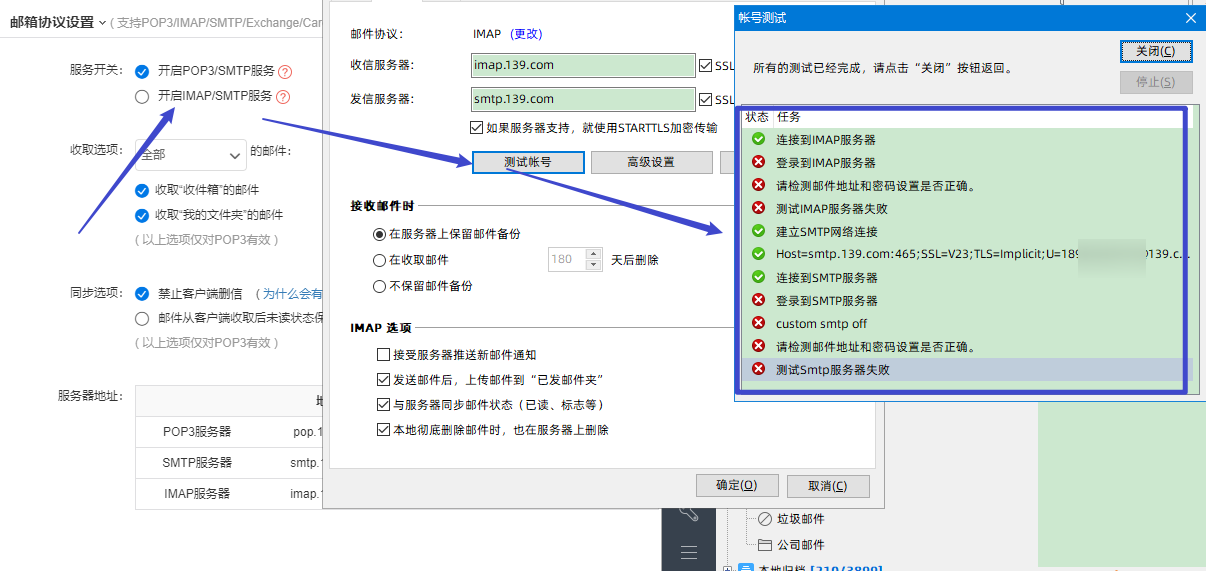1206x571 pixels.
Task: Click the 任务 column header
Action: tap(790, 117)
